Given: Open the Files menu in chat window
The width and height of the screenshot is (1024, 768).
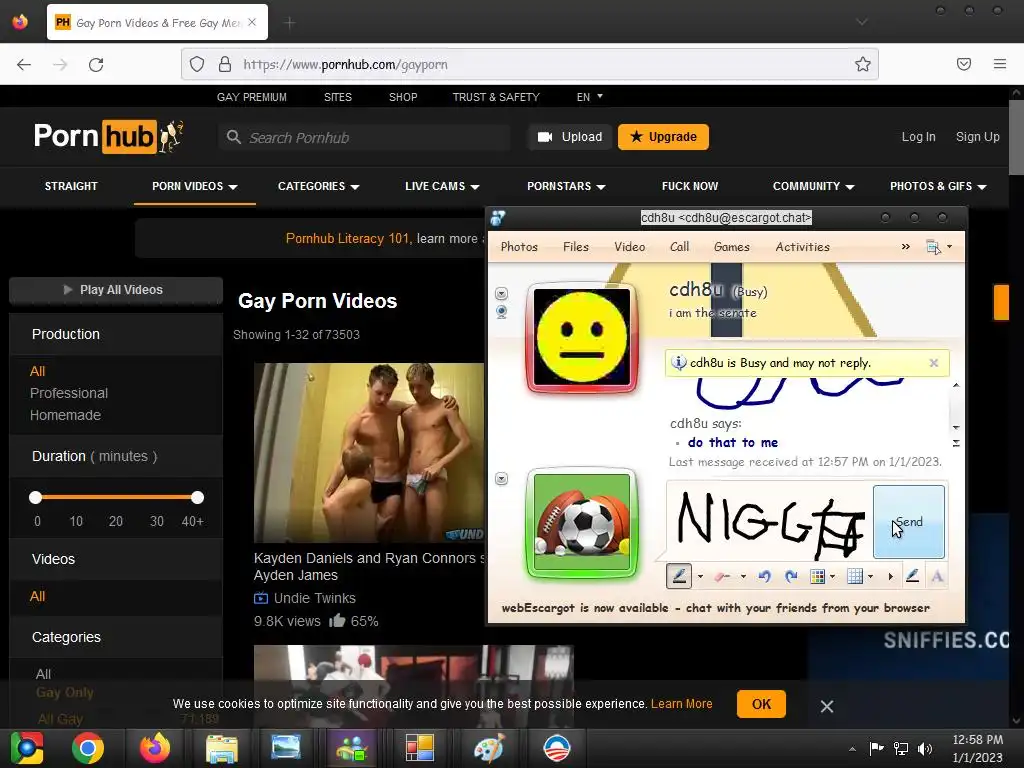Looking at the screenshot, I should click(576, 247).
